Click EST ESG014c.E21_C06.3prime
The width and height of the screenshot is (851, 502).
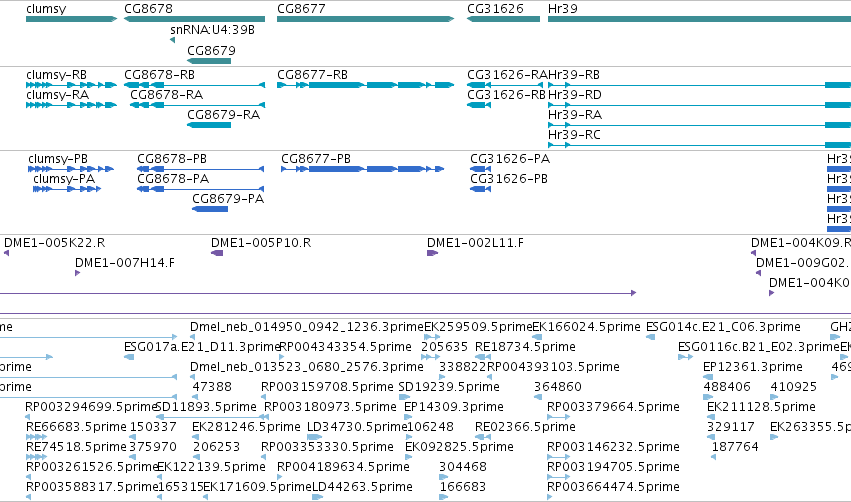tap(723, 327)
